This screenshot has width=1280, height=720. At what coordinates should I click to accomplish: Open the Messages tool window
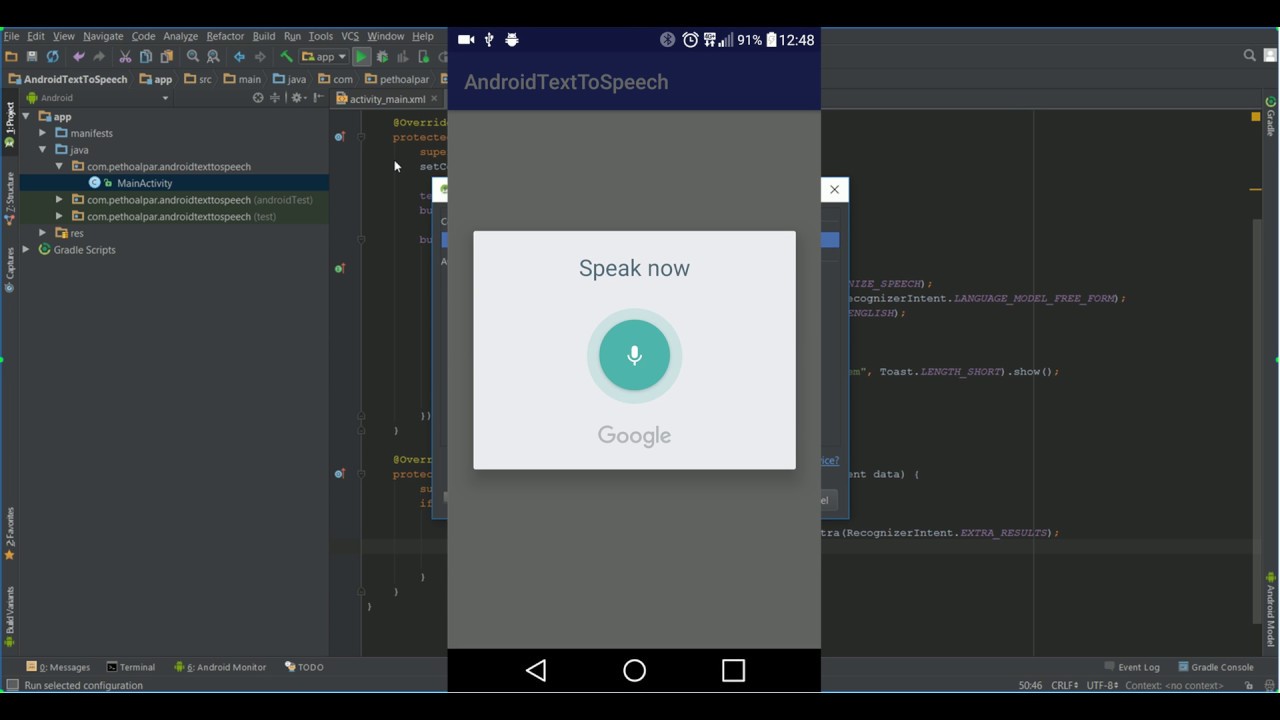(x=59, y=667)
